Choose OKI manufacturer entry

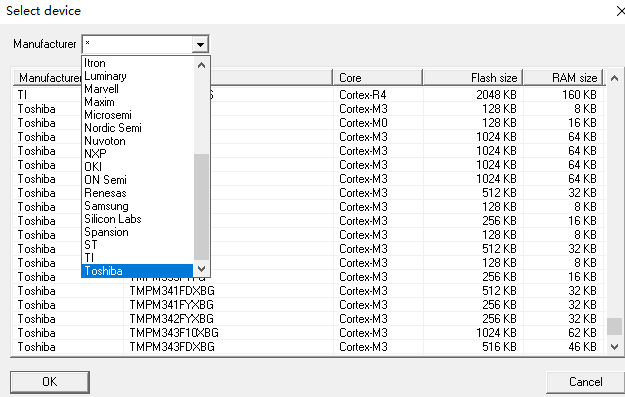[x=137, y=167]
